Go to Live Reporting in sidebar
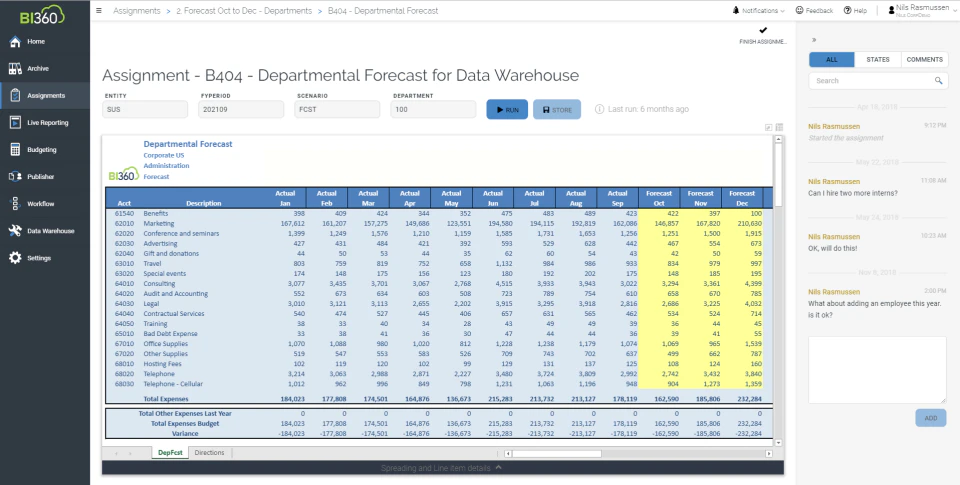Viewport: 960px width, 485px height. (x=47, y=123)
